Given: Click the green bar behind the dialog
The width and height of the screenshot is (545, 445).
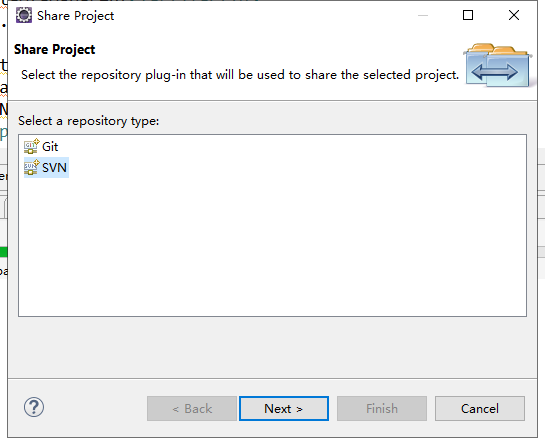Looking at the screenshot, I should pyautogui.click(x=3, y=252).
